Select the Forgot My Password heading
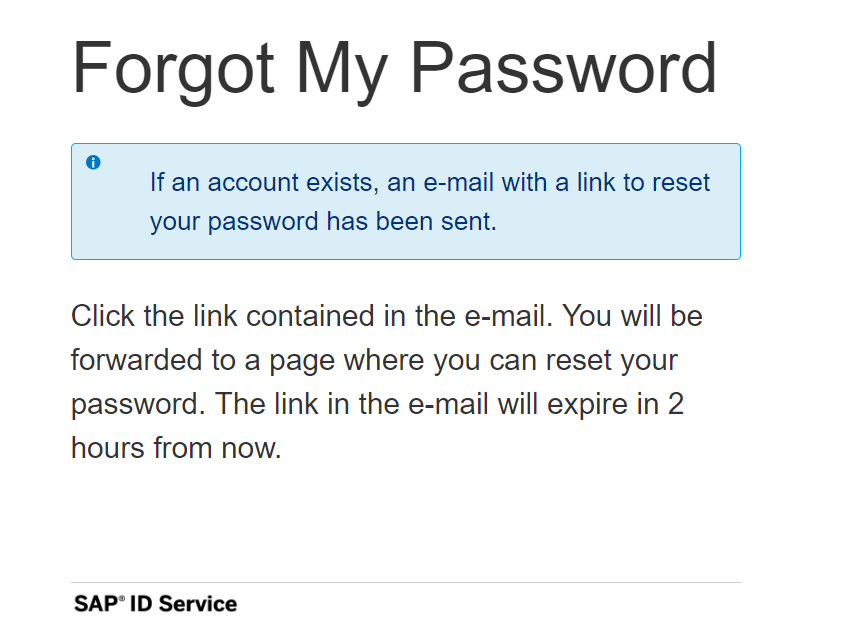Viewport: 845px width, 636px height. point(394,70)
